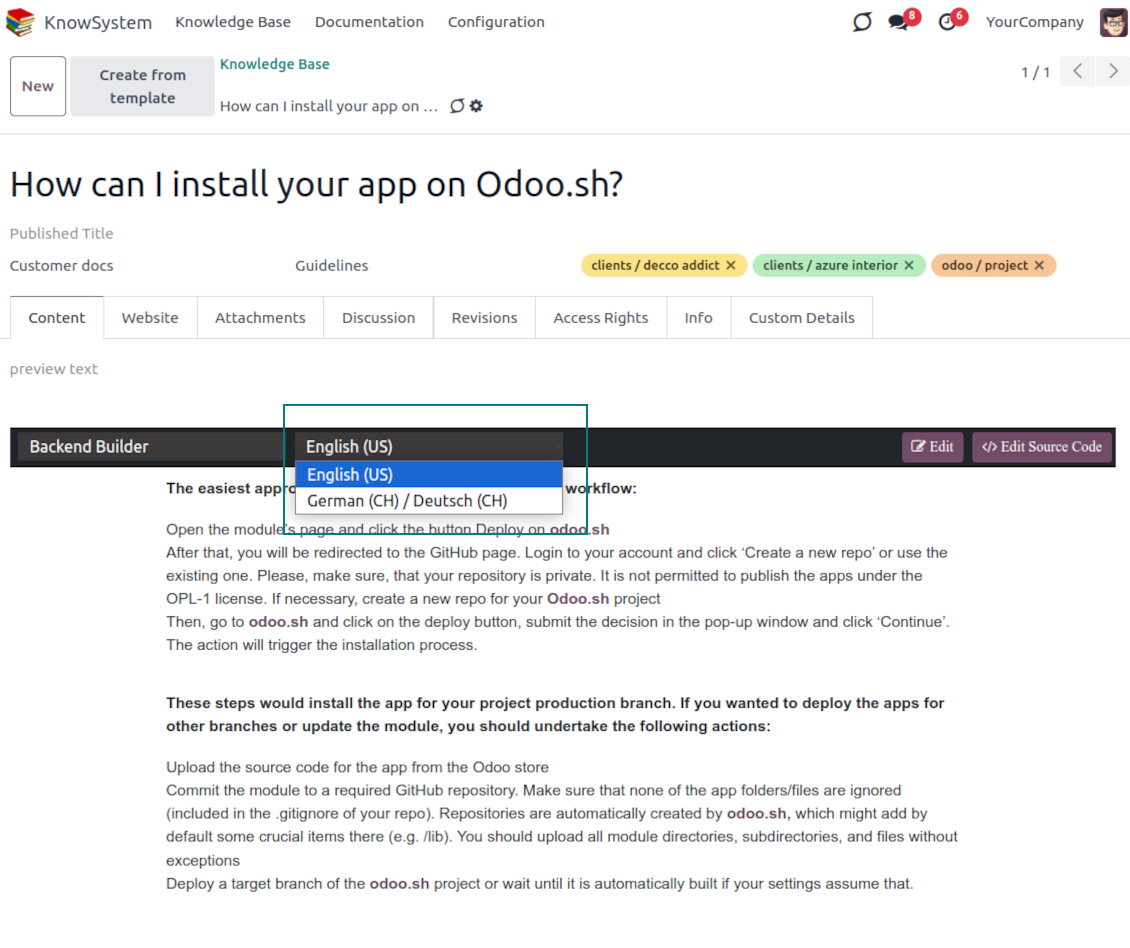Click the clients / azure interior tag label
The image size is (1130, 948).
830,265
